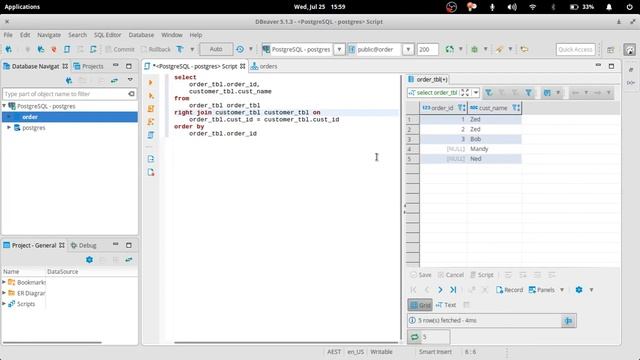Expand the postgres database tree node
This screenshot has width=640, height=360.
[x=9, y=128]
